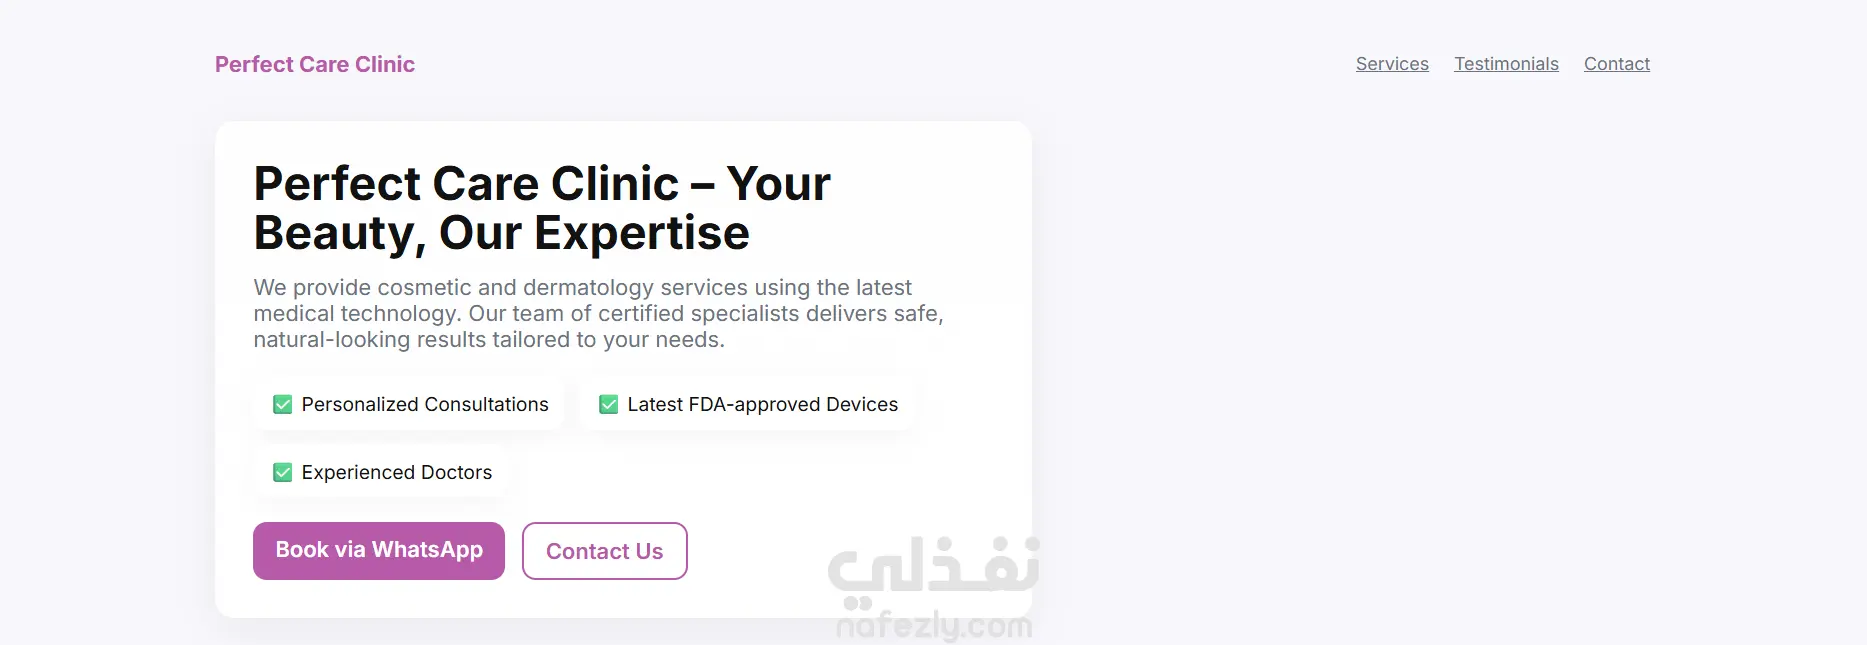Click the outlined Contact Us button
Viewport: 1867px width, 645px height.
pos(604,551)
